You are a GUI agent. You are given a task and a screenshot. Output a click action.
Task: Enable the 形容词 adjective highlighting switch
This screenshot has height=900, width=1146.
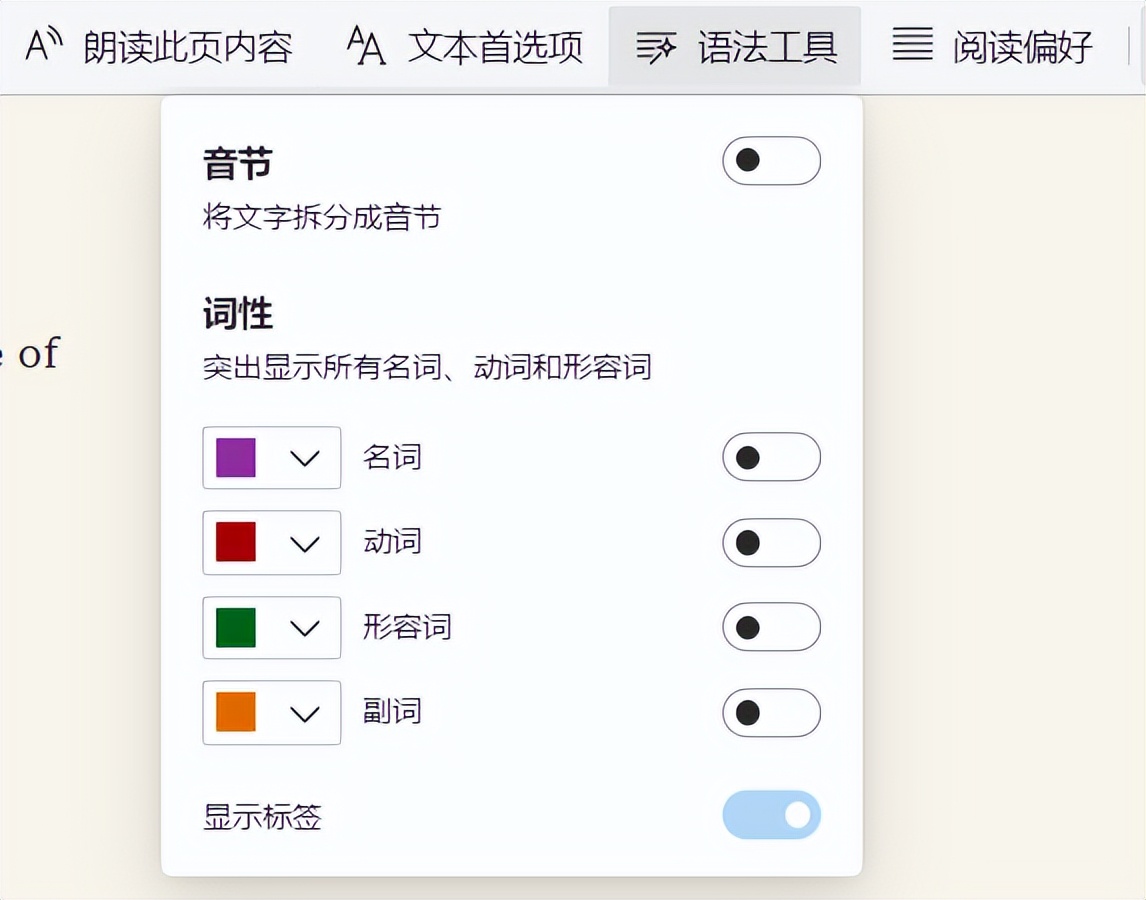[771, 628]
